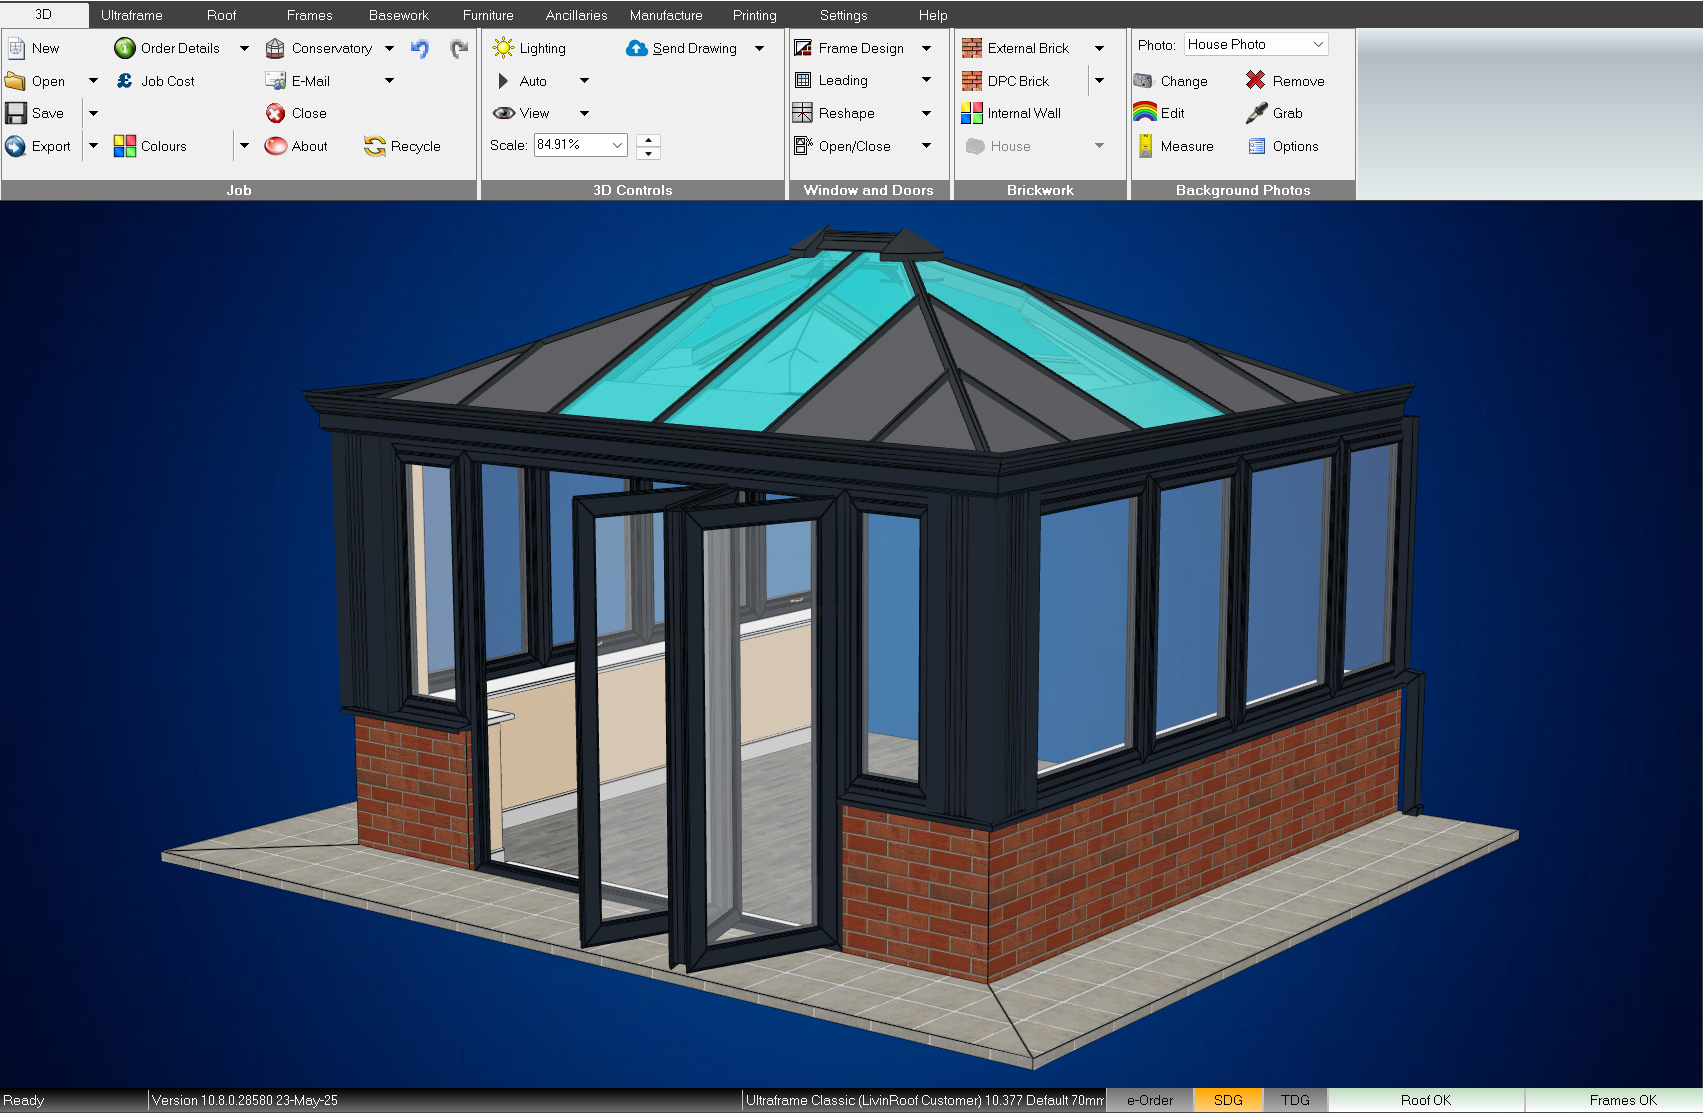Toggle the TDG status indicator

(1295, 1100)
